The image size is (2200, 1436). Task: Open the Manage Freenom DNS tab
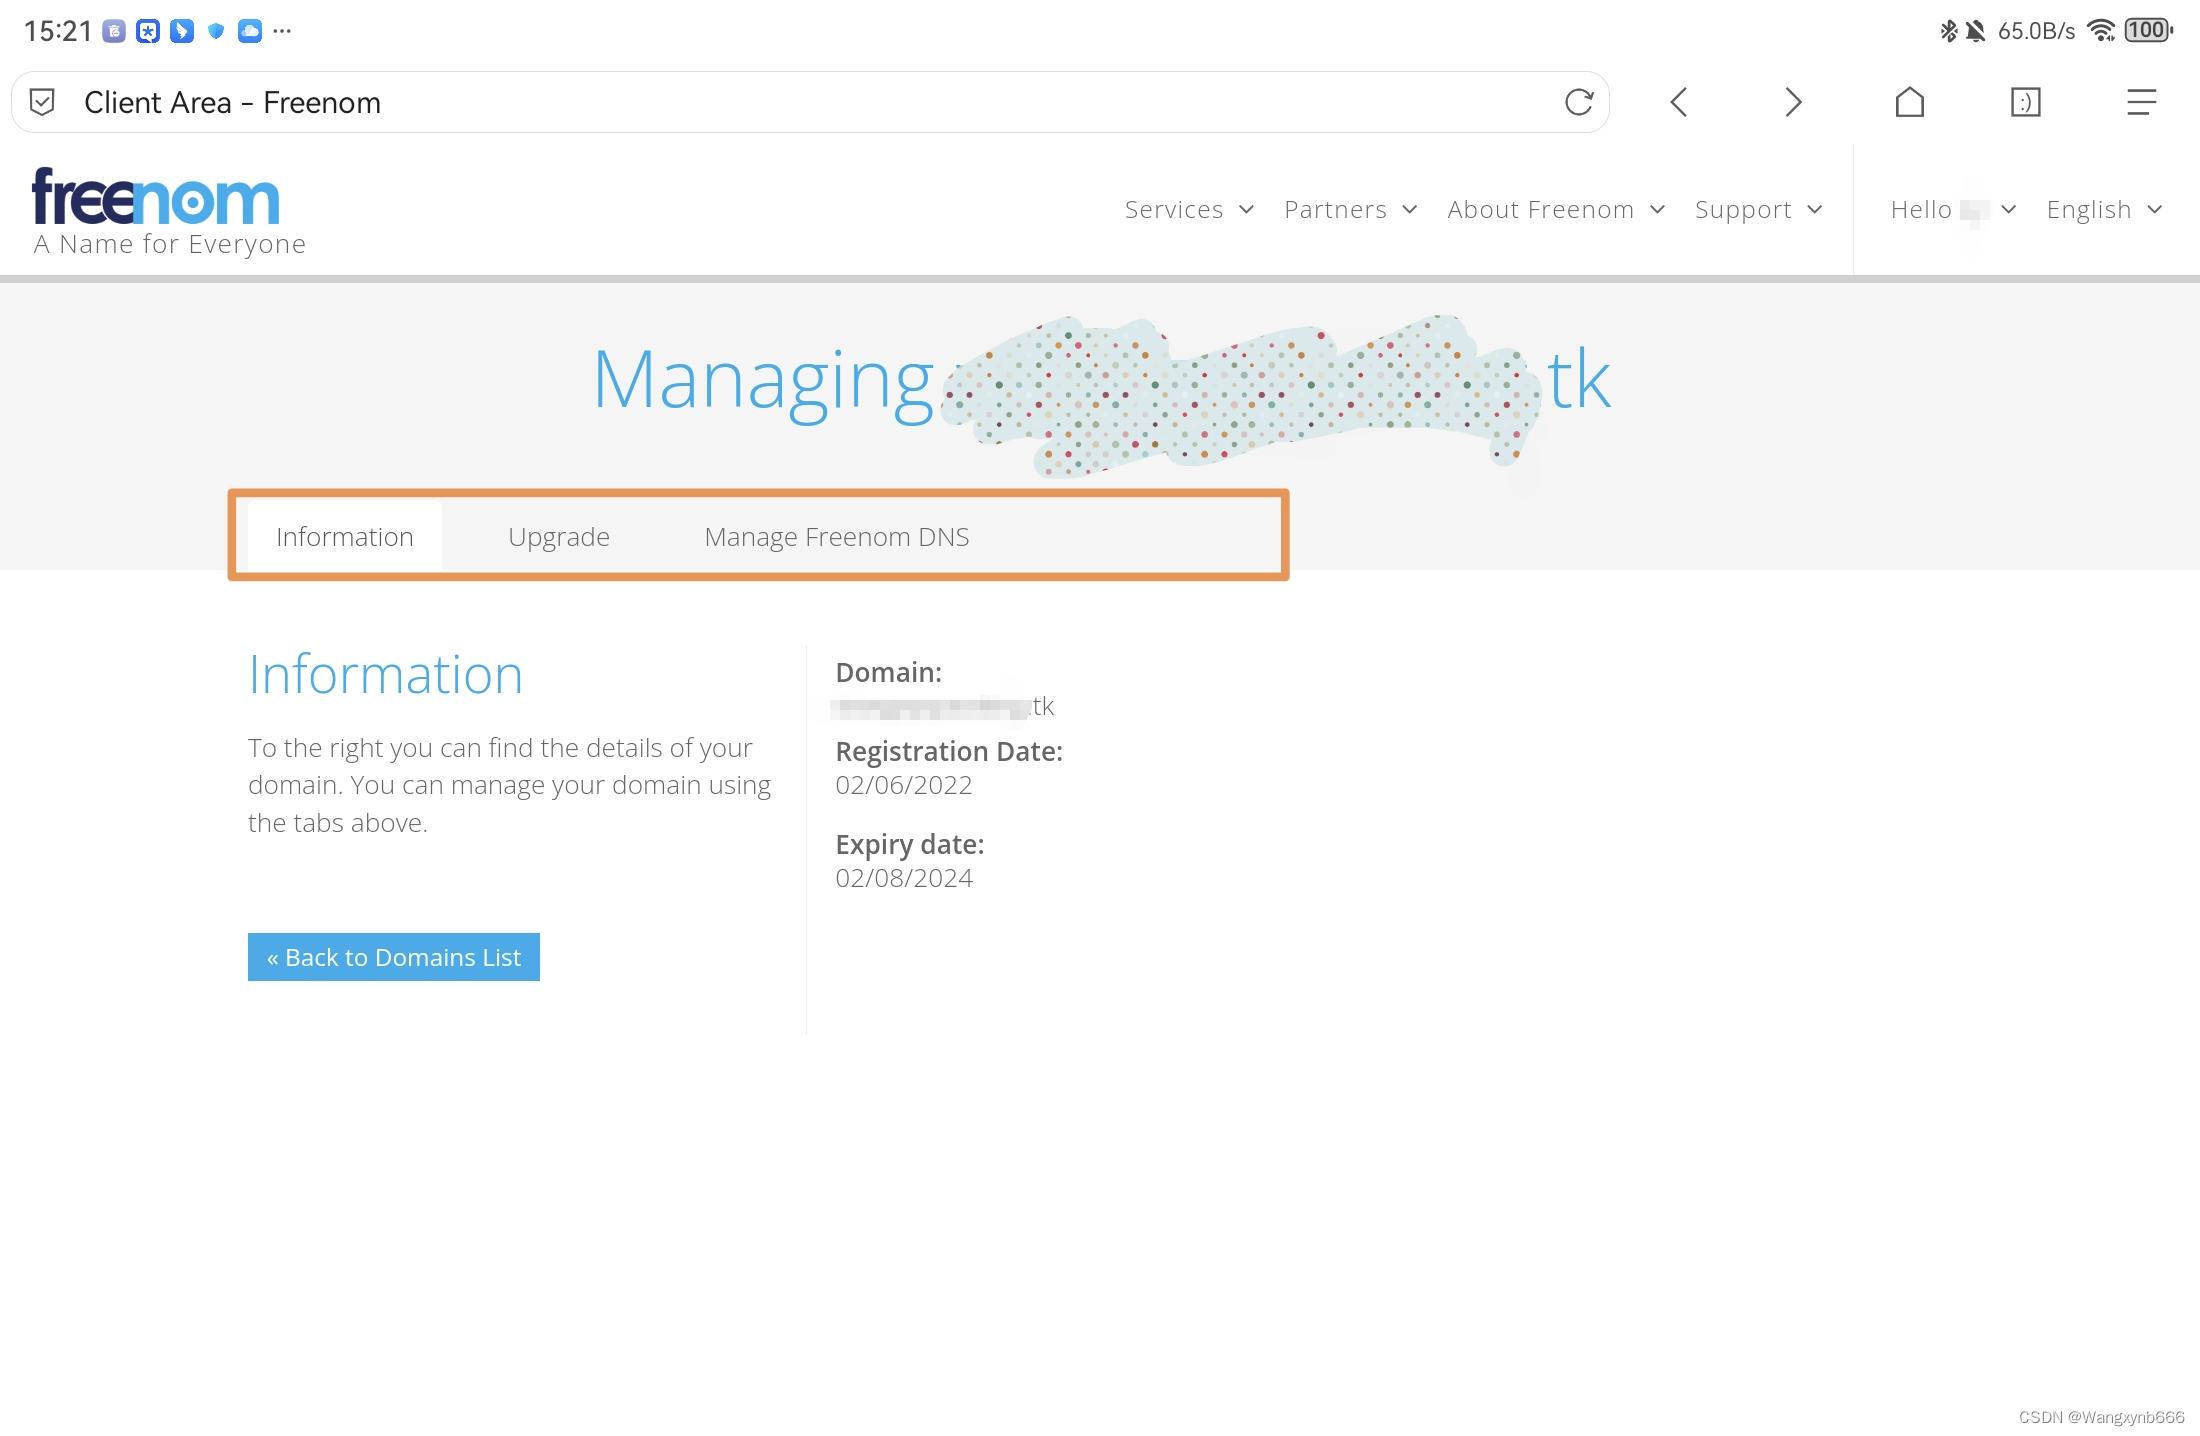pos(836,537)
